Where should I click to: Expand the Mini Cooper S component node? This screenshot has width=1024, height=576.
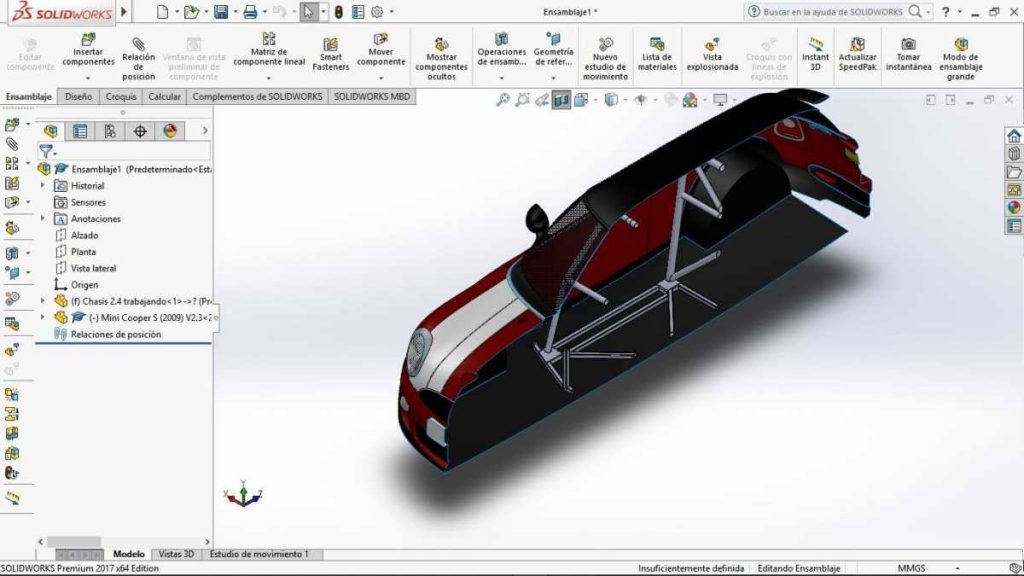(43, 317)
